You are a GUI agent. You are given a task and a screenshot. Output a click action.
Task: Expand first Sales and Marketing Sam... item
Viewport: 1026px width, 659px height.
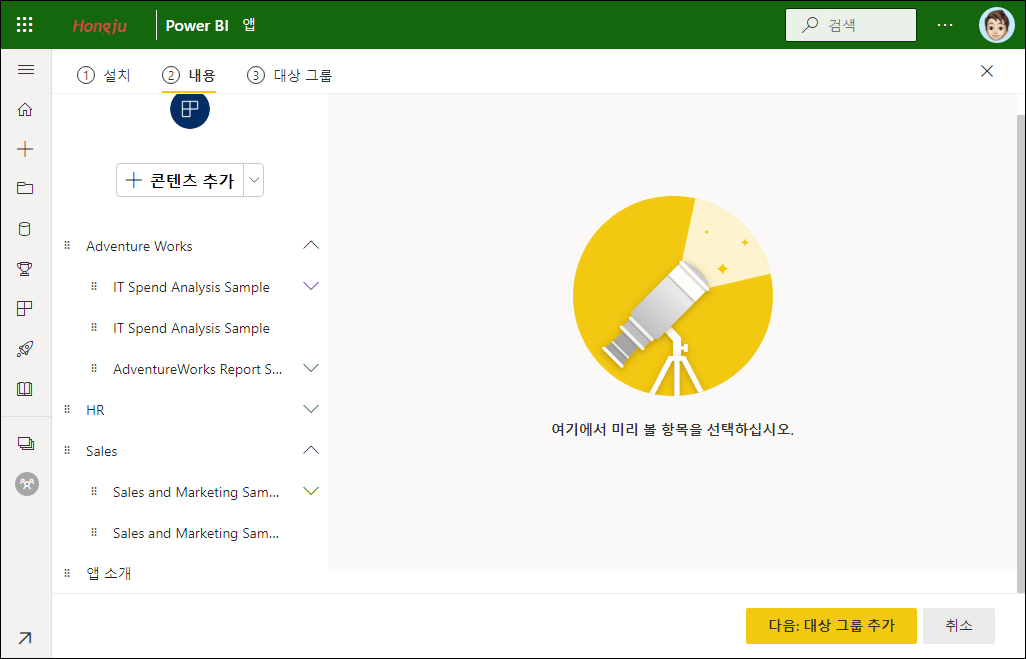311,491
